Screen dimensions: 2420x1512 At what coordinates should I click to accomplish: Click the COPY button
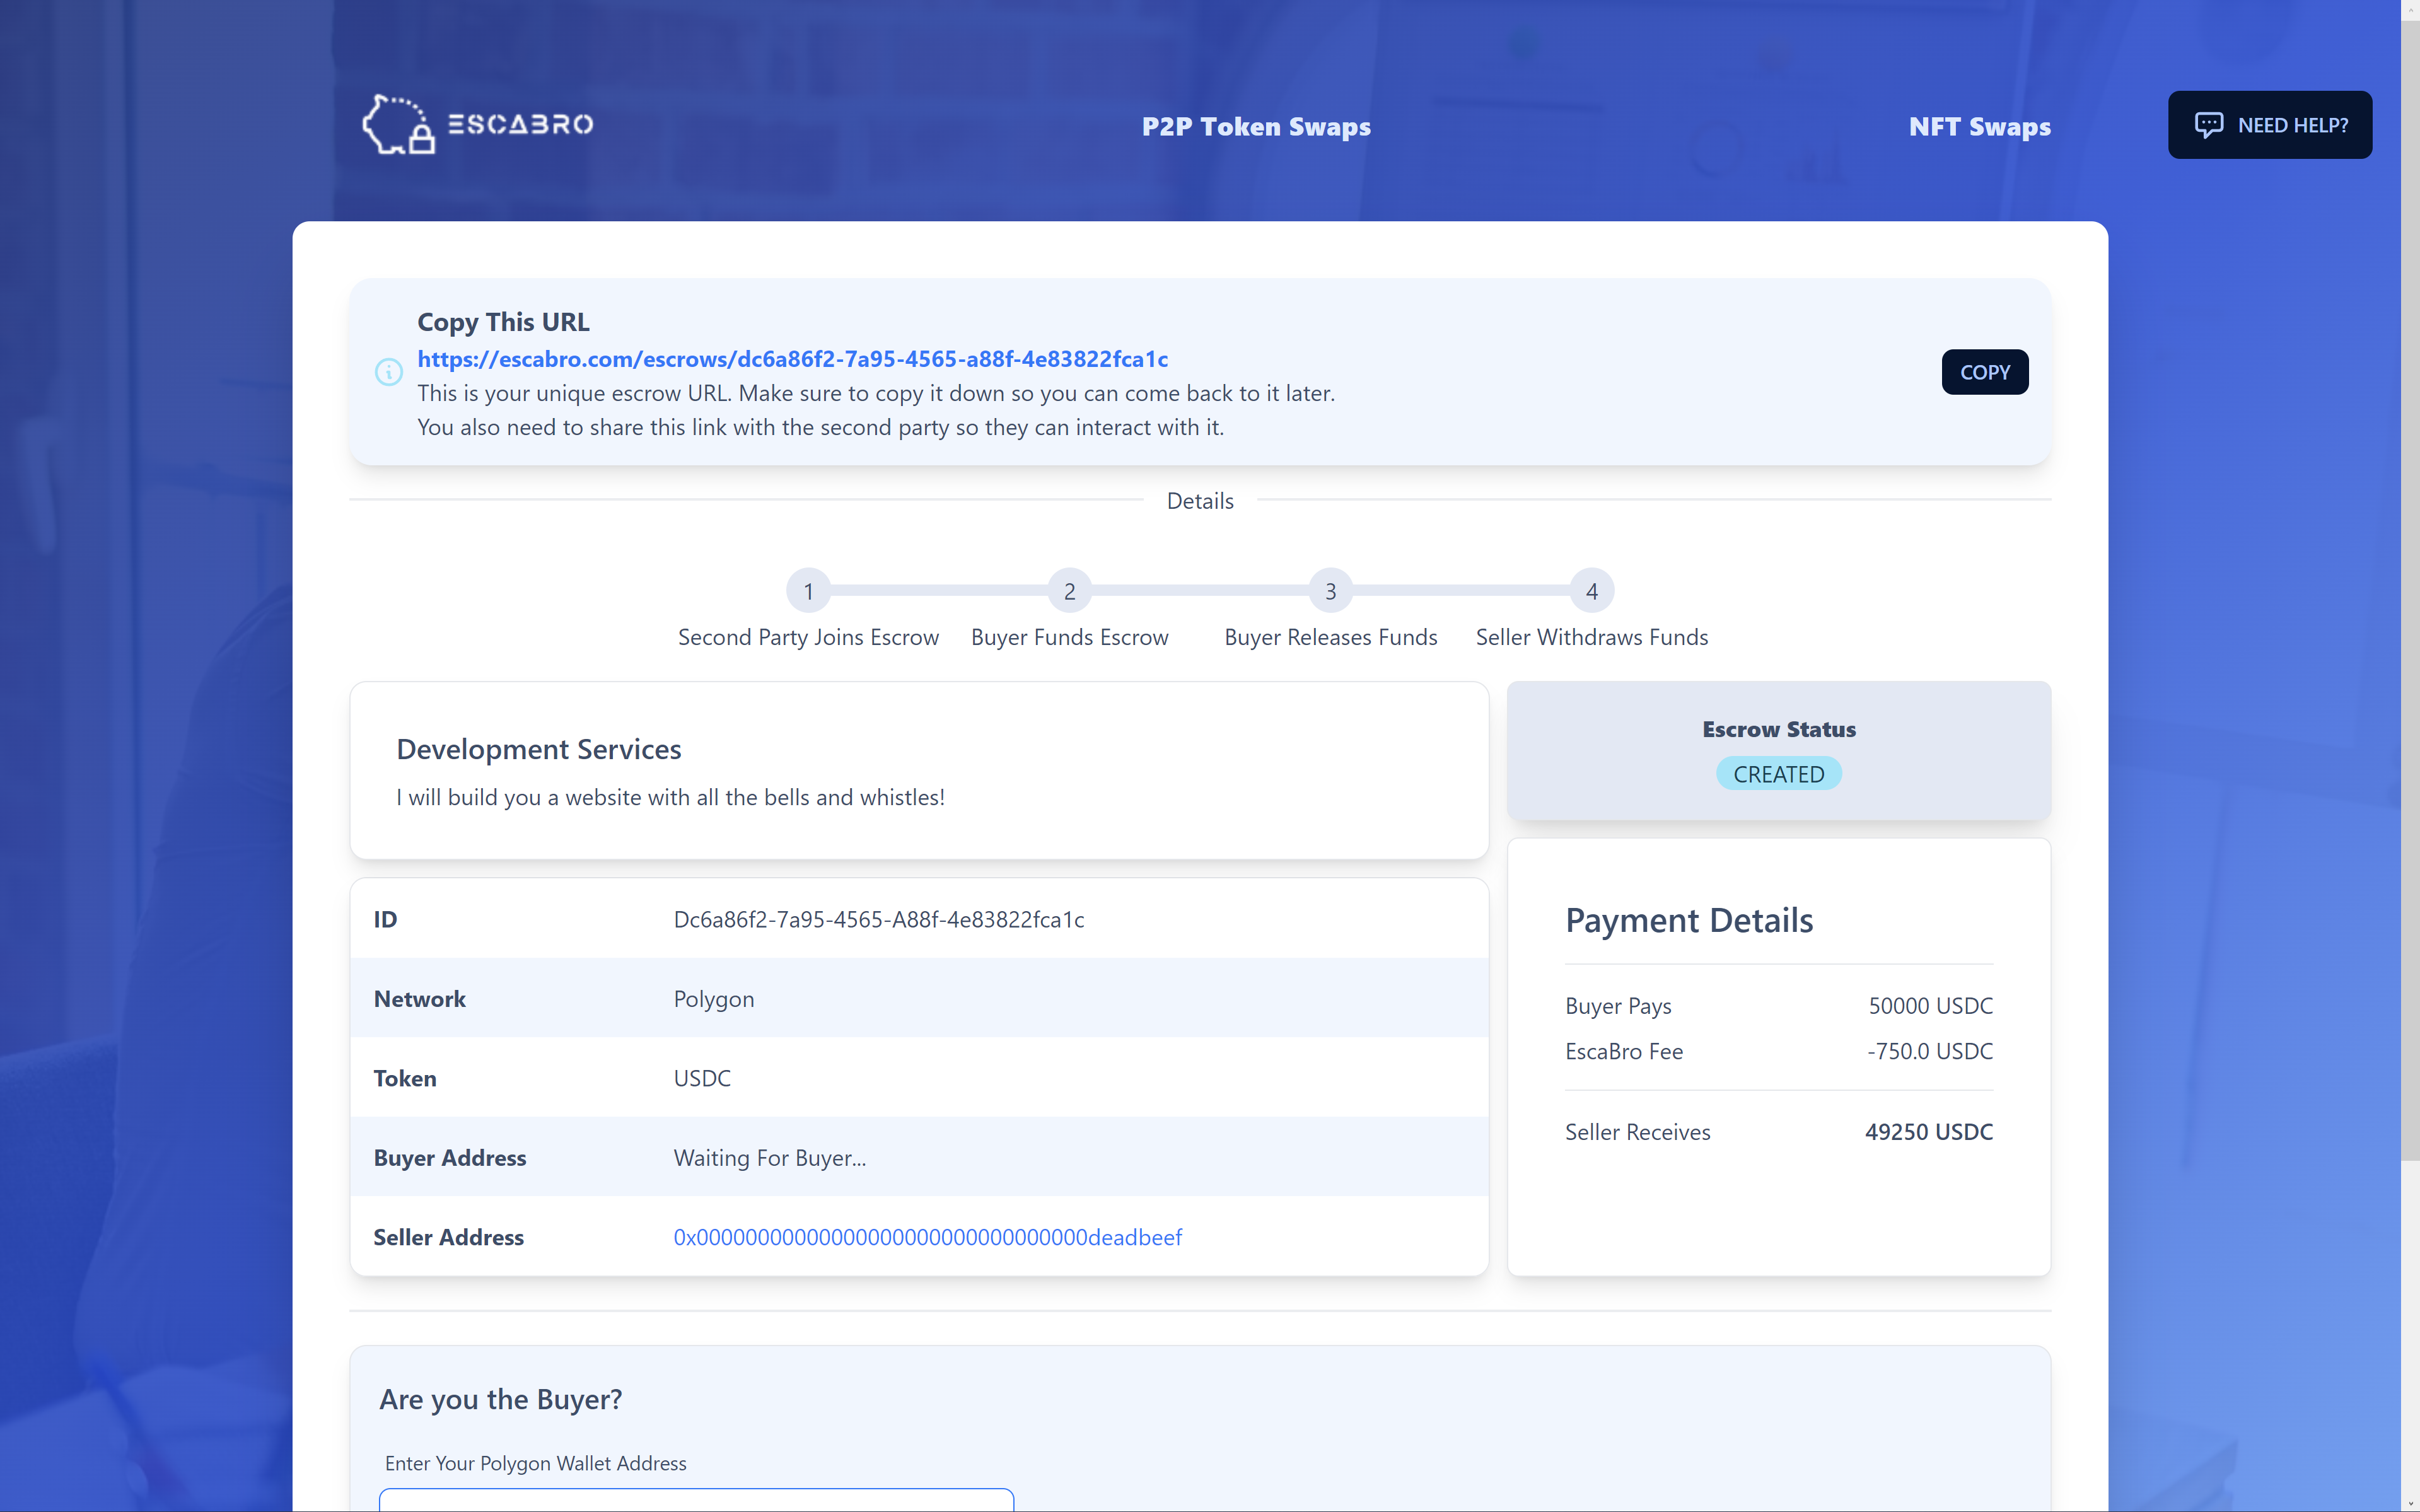coord(1984,372)
